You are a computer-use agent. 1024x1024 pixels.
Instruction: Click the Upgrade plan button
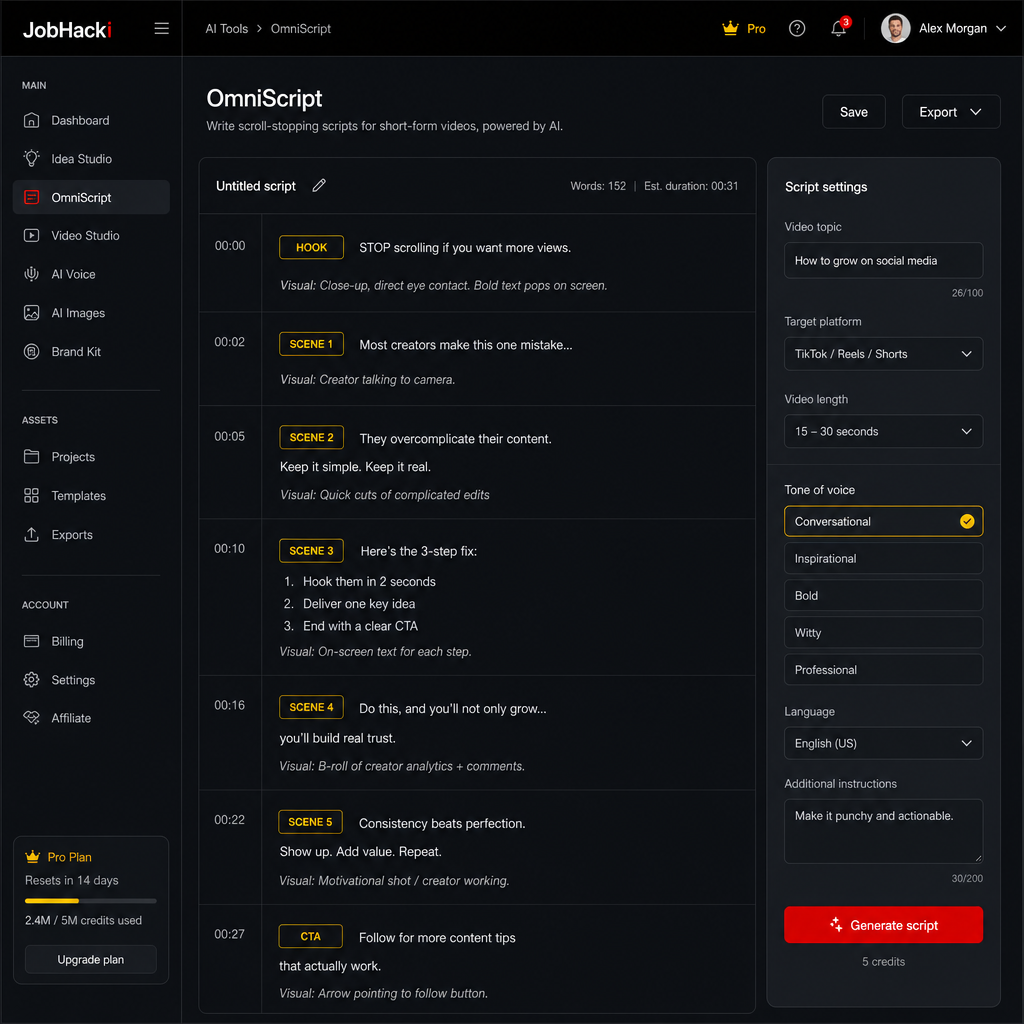(91, 959)
